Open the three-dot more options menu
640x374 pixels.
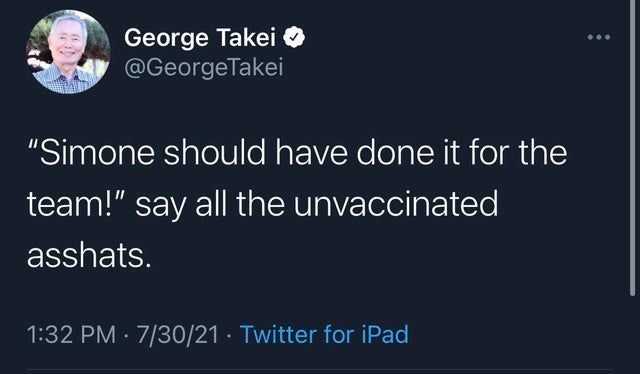click(599, 37)
